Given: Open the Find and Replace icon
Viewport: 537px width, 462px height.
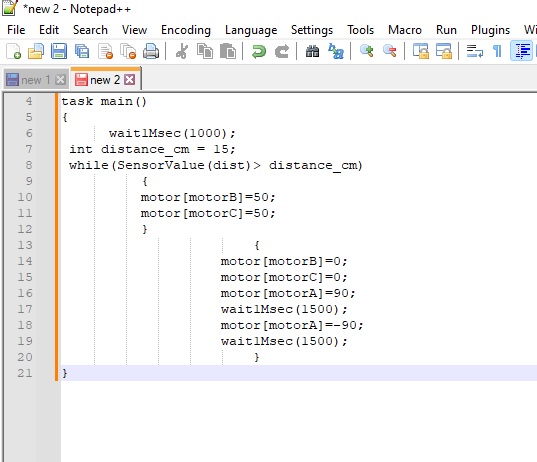Looking at the screenshot, I should coord(336,51).
